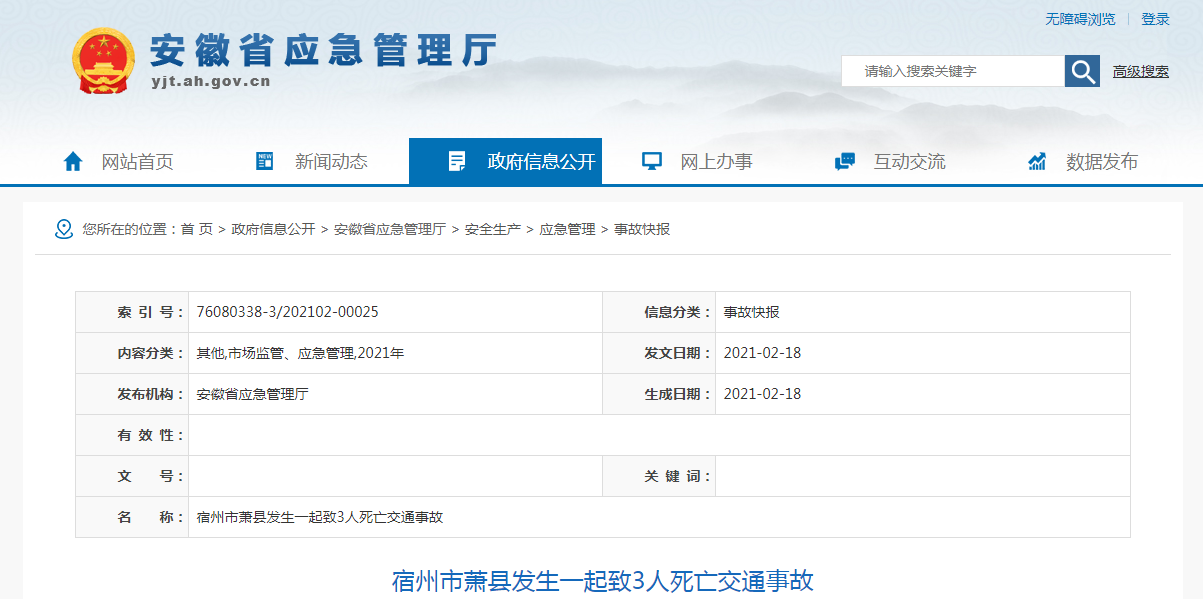Viewport: 1203px width, 599px height.
Task: Click publishing agency value 安徽省应急管理厅
Action: click(x=253, y=394)
